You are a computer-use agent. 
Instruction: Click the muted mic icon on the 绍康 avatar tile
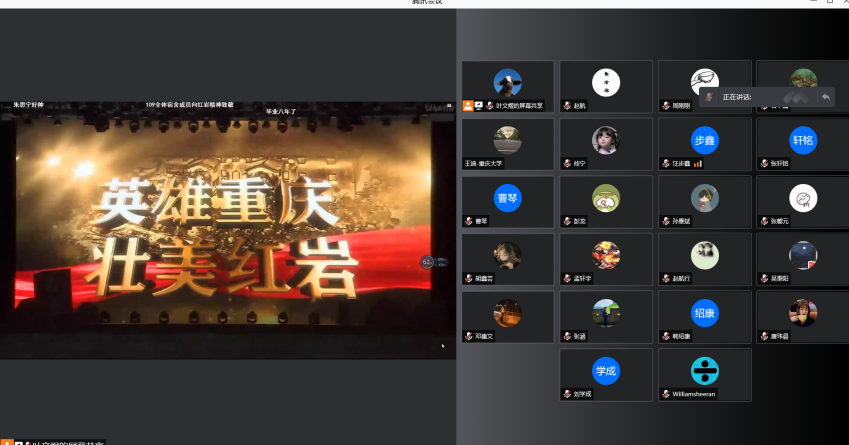pyautogui.click(x=666, y=336)
